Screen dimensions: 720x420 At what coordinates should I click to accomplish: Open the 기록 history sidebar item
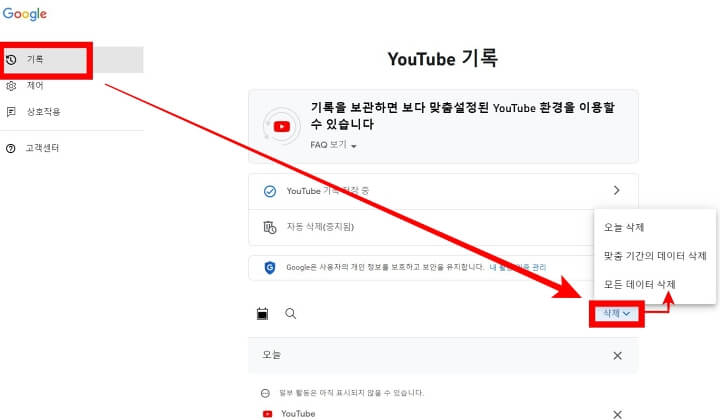click(72, 59)
